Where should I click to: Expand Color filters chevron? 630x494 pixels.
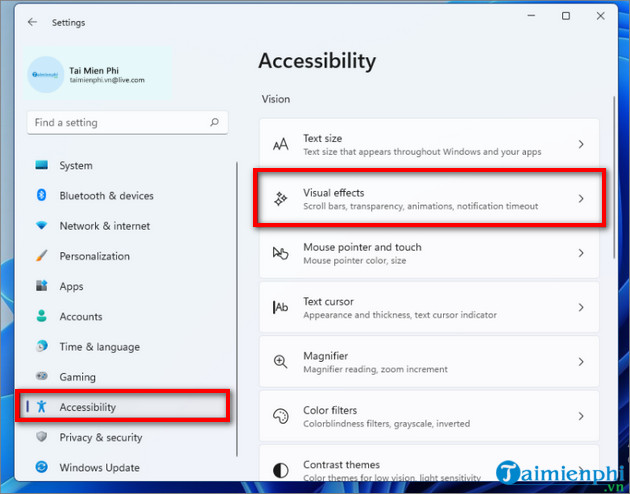pos(581,416)
